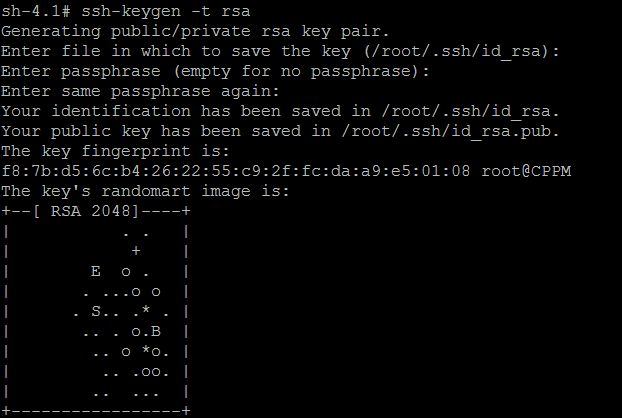Click the 'randomart image is' line

click(x=145, y=191)
